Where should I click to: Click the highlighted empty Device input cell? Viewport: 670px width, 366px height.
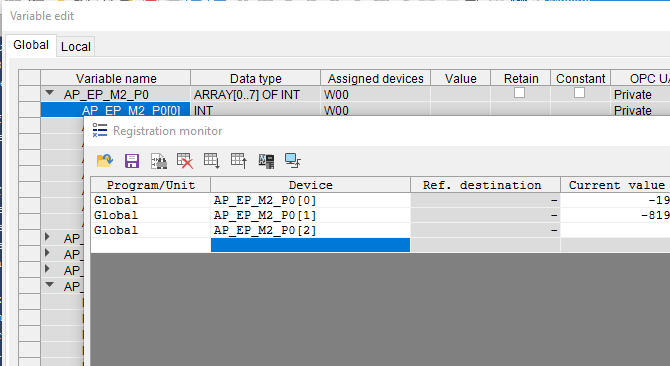[311, 245]
